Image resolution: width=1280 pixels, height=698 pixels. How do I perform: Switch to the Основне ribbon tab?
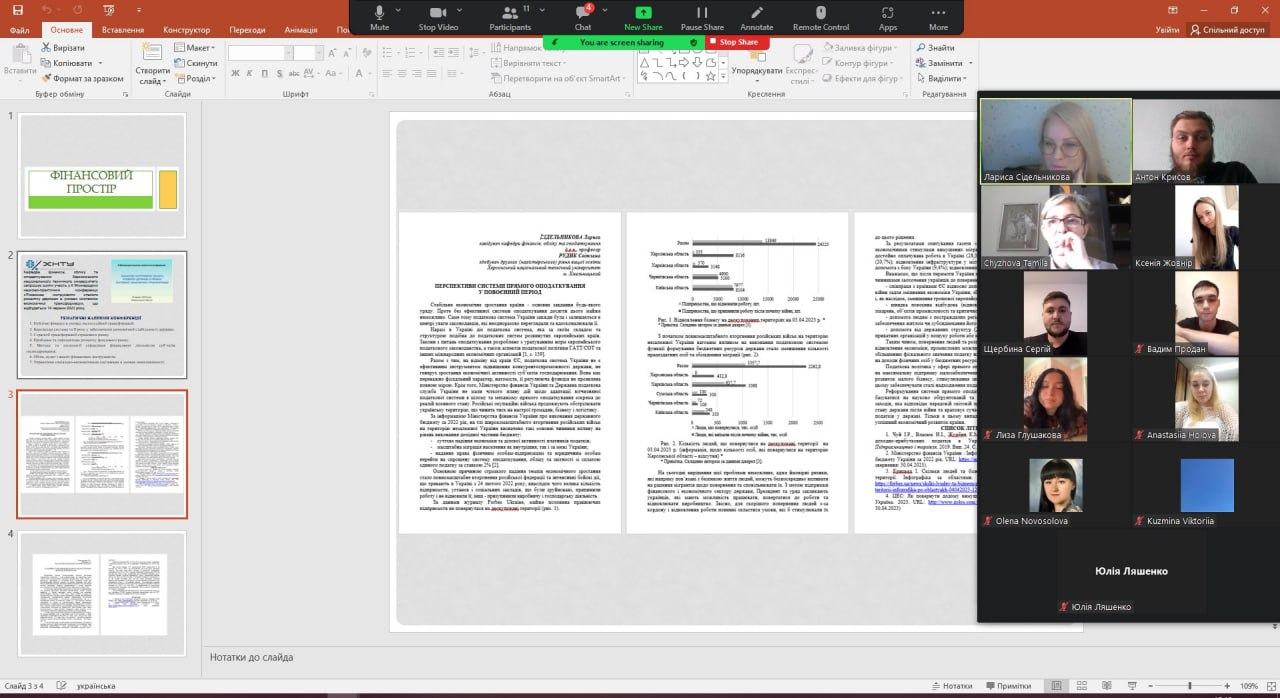tap(67, 30)
